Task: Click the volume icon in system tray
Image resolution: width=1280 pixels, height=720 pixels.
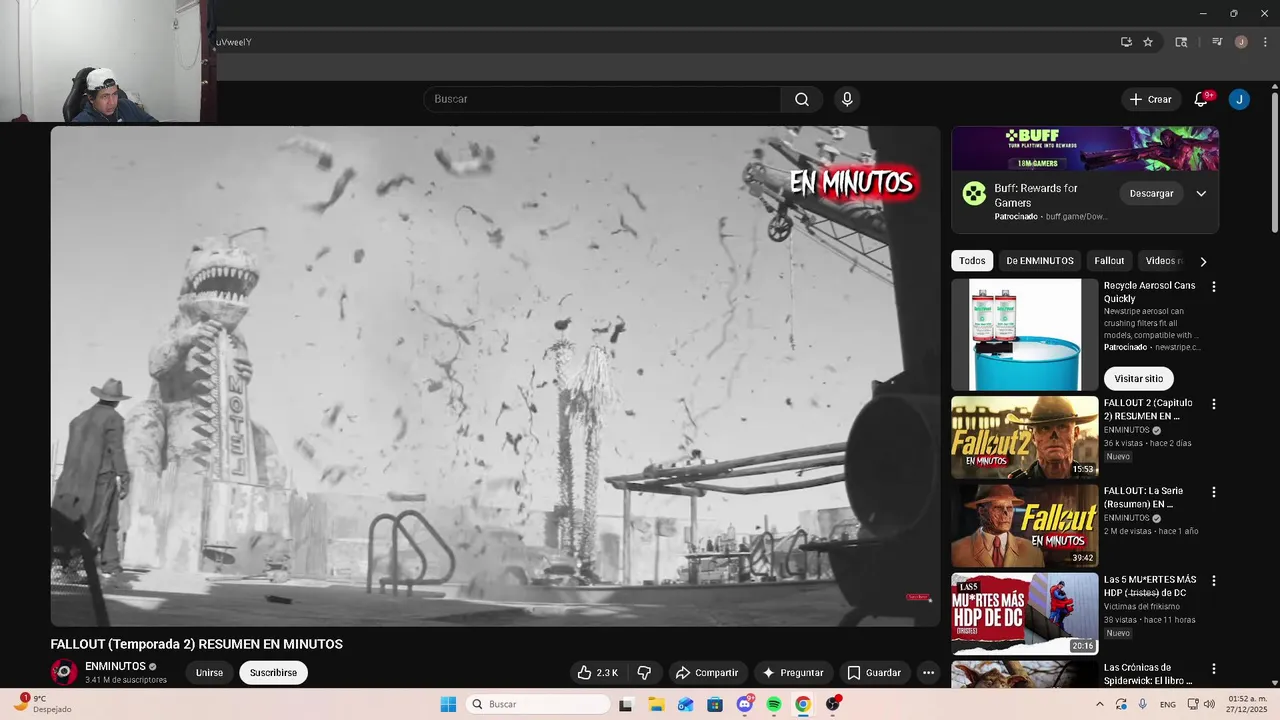Action: 1208,704
